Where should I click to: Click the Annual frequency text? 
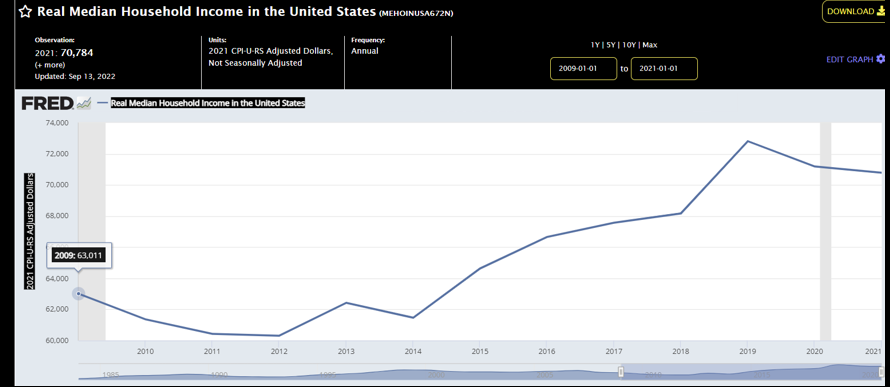tap(364, 51)
